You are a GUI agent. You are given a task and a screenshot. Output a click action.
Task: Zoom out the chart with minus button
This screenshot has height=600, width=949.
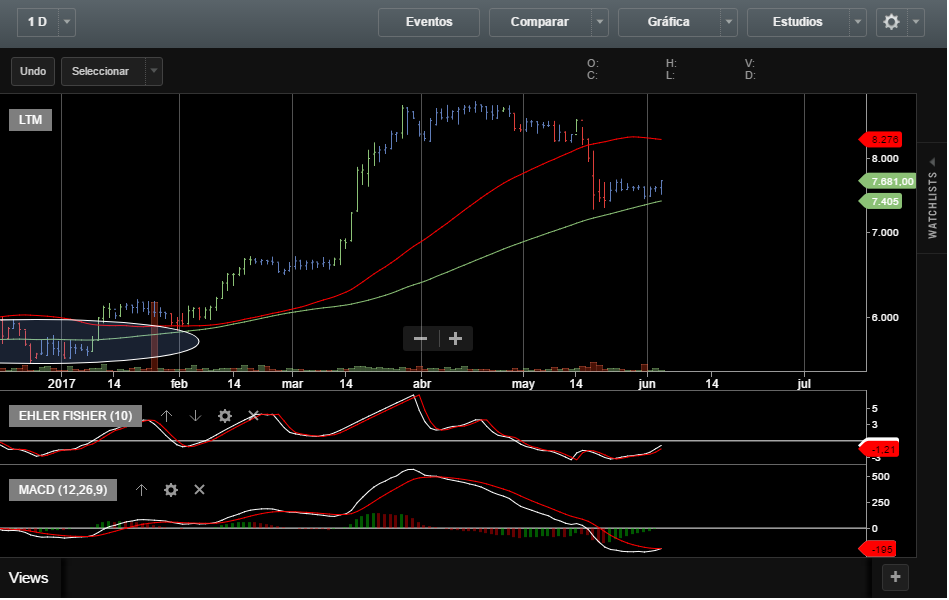tap(421, 339)
